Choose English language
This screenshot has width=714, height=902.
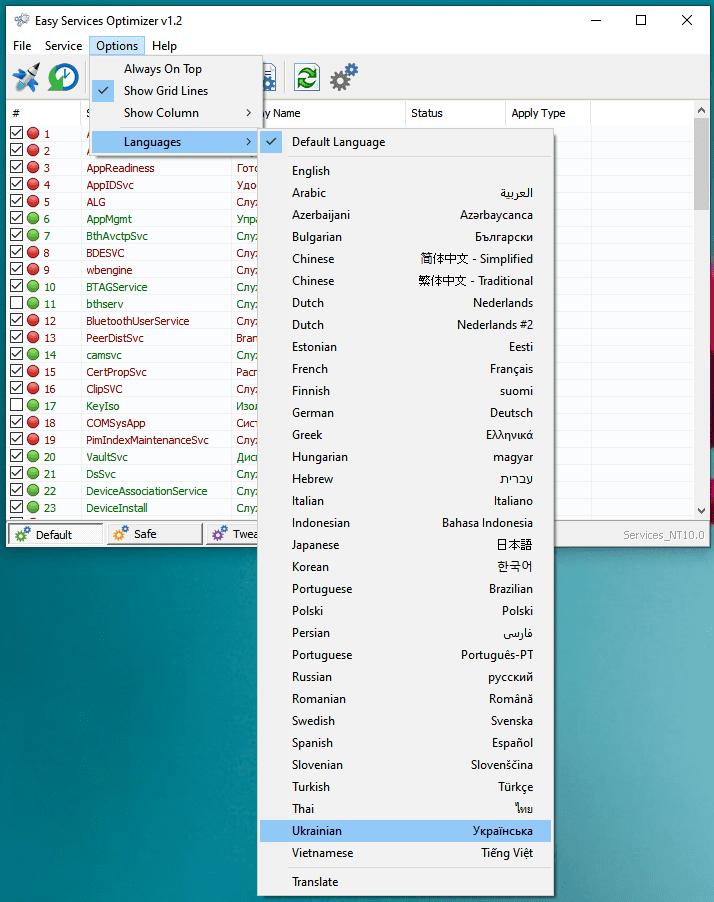405,171
